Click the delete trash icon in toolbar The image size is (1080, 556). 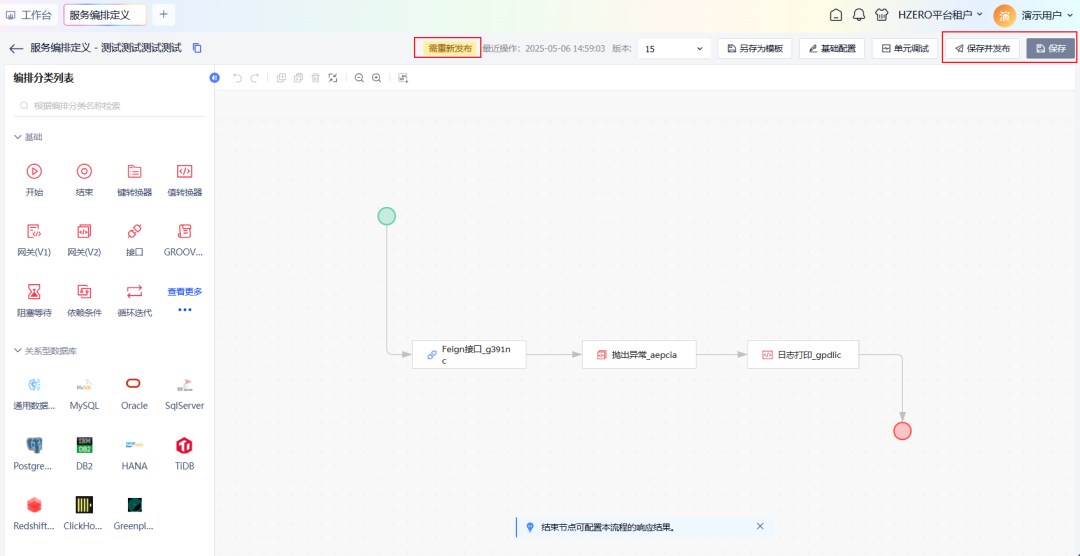(315, 78)
